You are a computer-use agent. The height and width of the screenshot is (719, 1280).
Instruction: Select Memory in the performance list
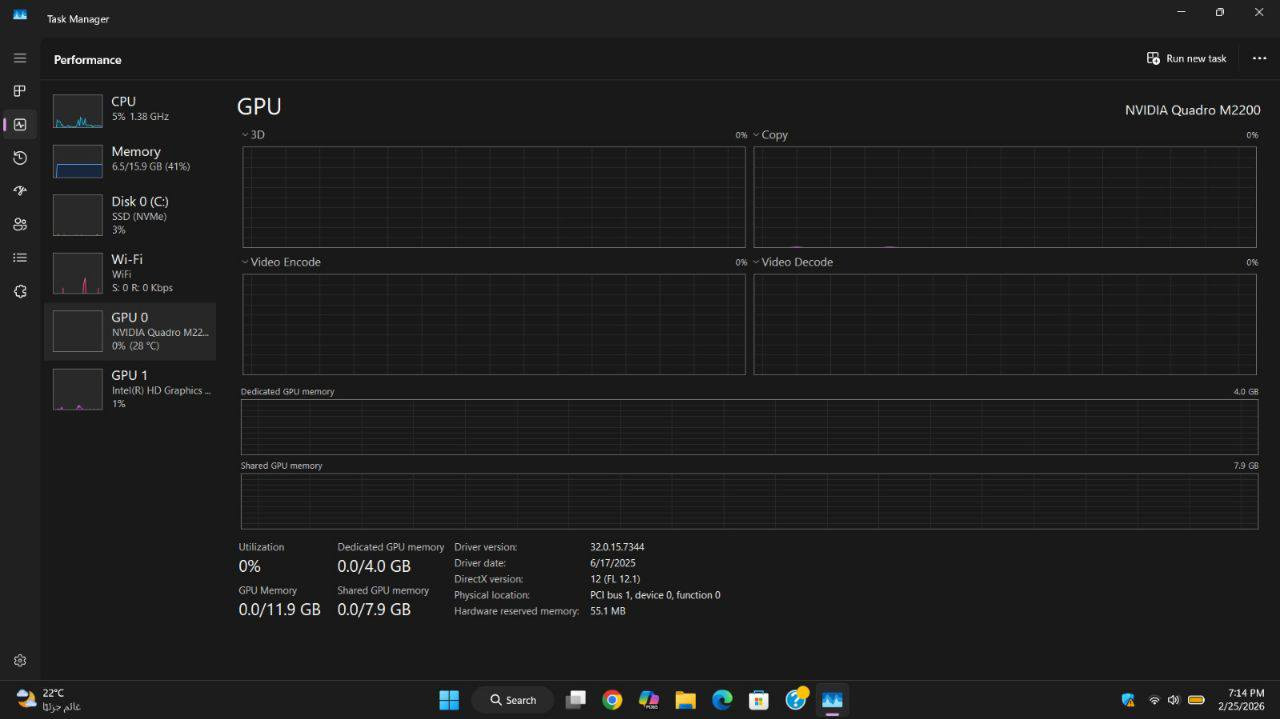[130, 159]
